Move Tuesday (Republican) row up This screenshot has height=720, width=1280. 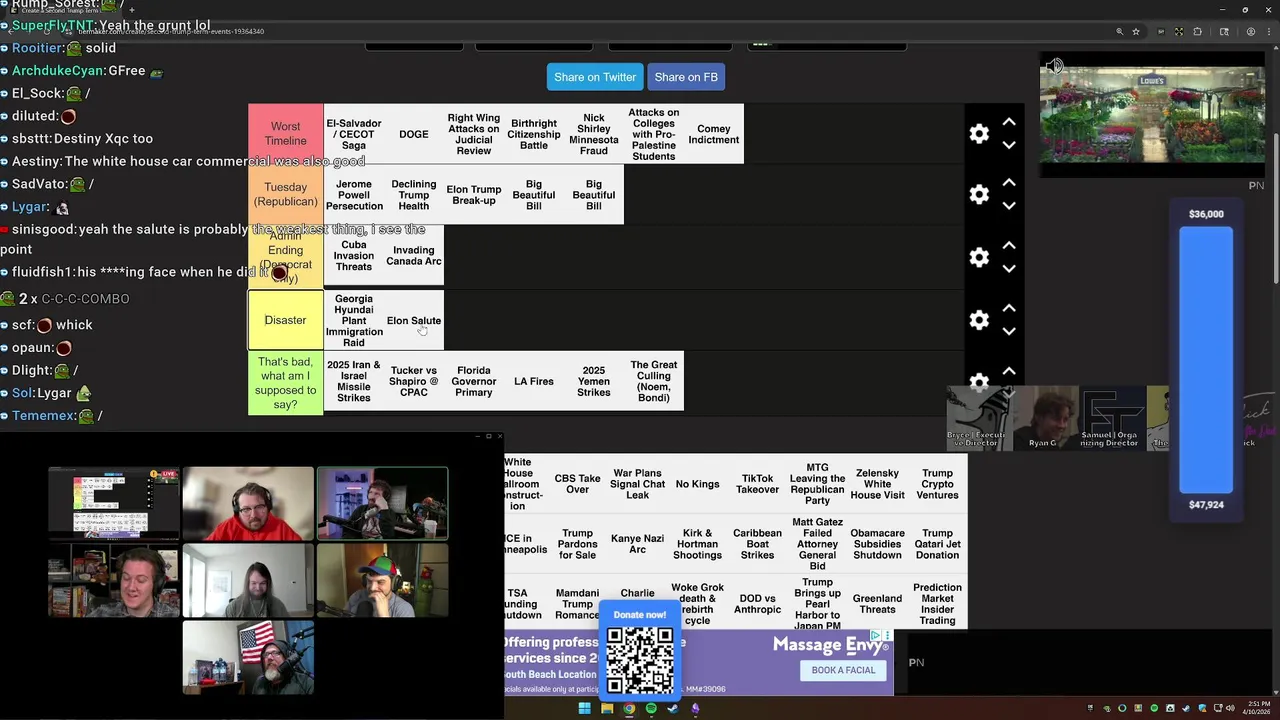click(x=1009, y=183)
